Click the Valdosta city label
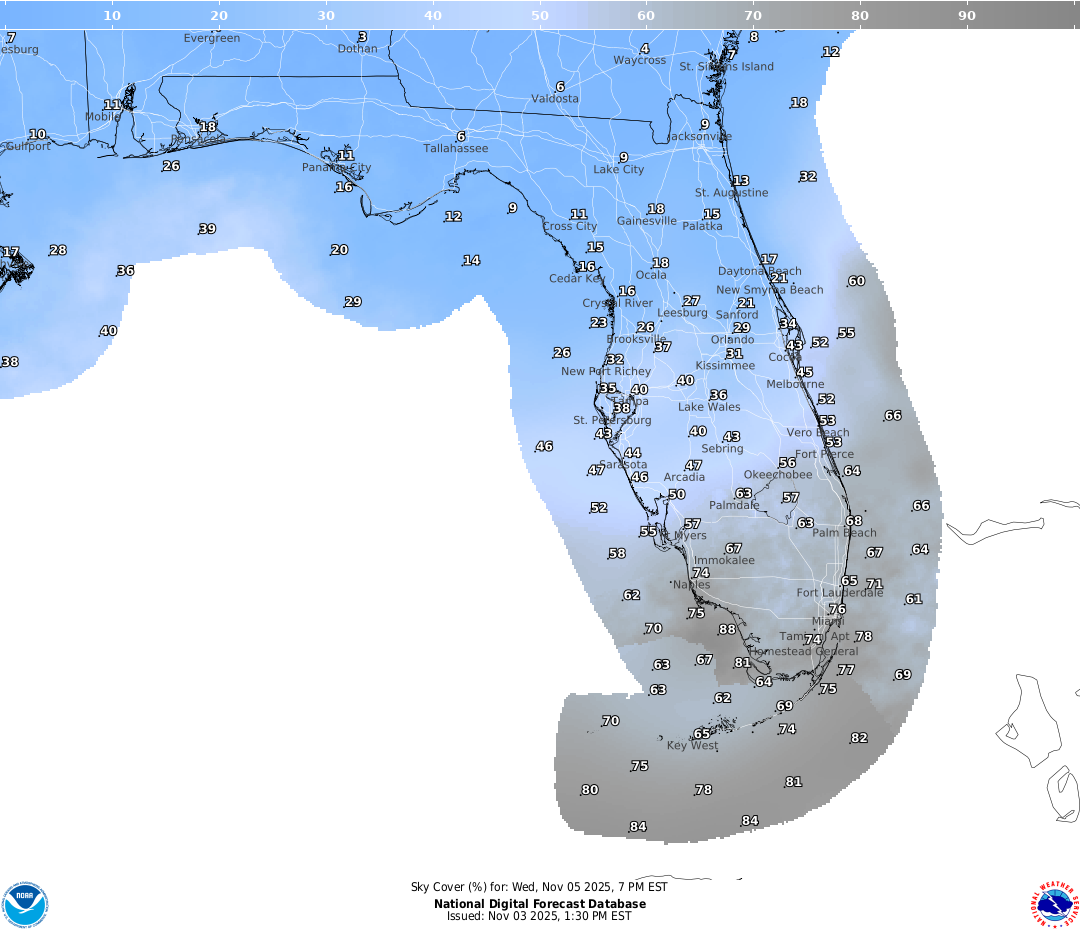 [555, 99]
